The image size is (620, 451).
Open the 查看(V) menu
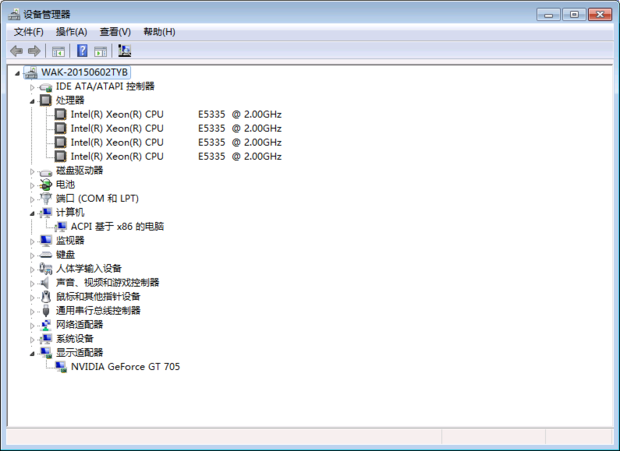pos(115,32)
